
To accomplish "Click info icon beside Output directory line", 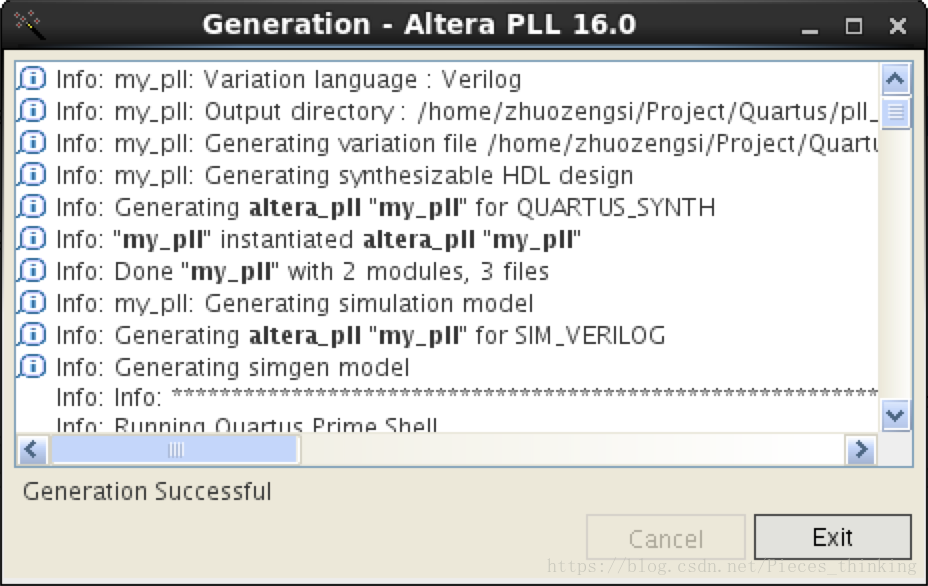I will [31, 111].
